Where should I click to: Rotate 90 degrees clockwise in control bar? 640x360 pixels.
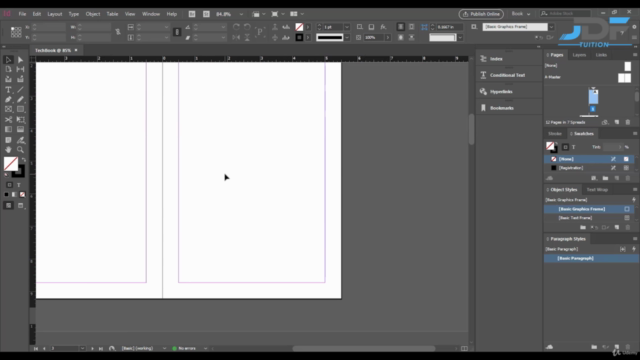click(x=236, y=27)
